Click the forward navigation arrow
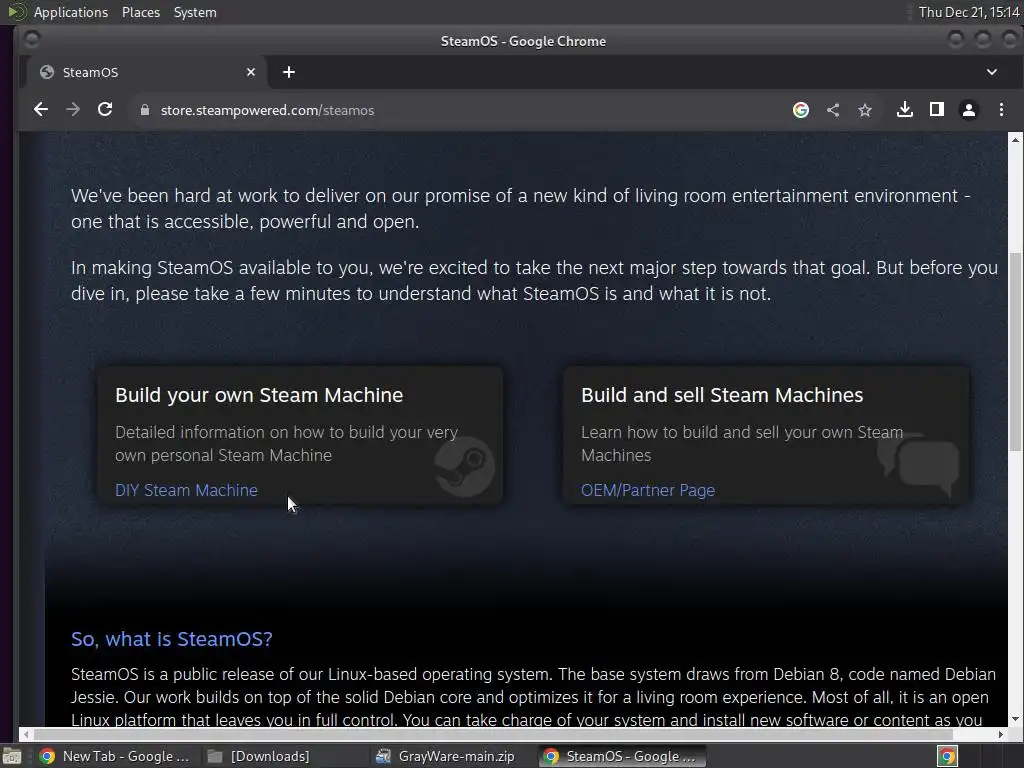The height and width of the screenshot is (768, 1024). coord(72,110)
